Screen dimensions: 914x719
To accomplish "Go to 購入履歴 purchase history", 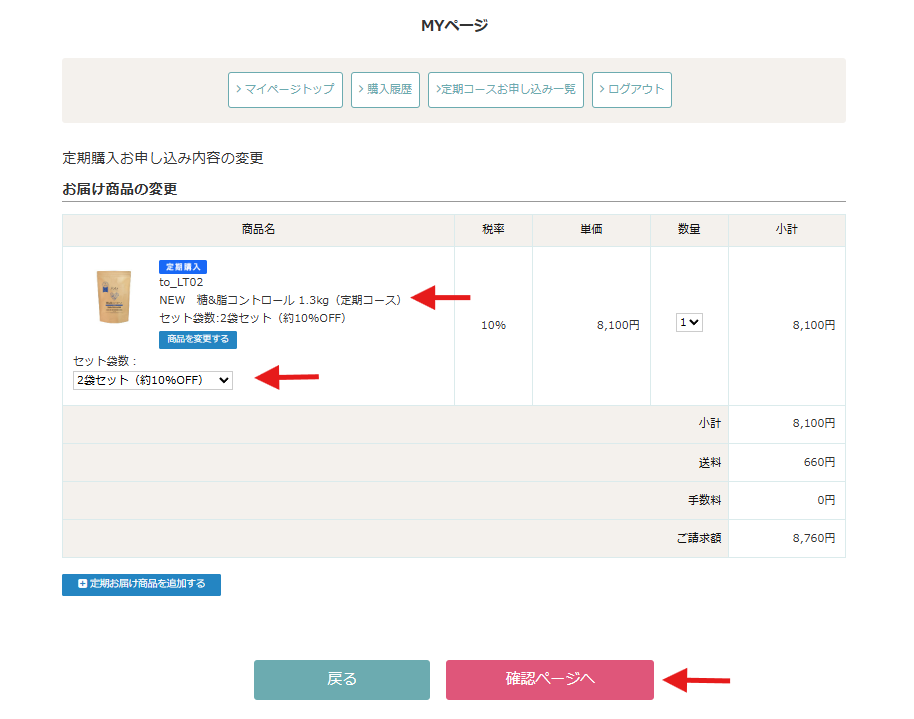I will pyautogui.click(x=385, y=89).
